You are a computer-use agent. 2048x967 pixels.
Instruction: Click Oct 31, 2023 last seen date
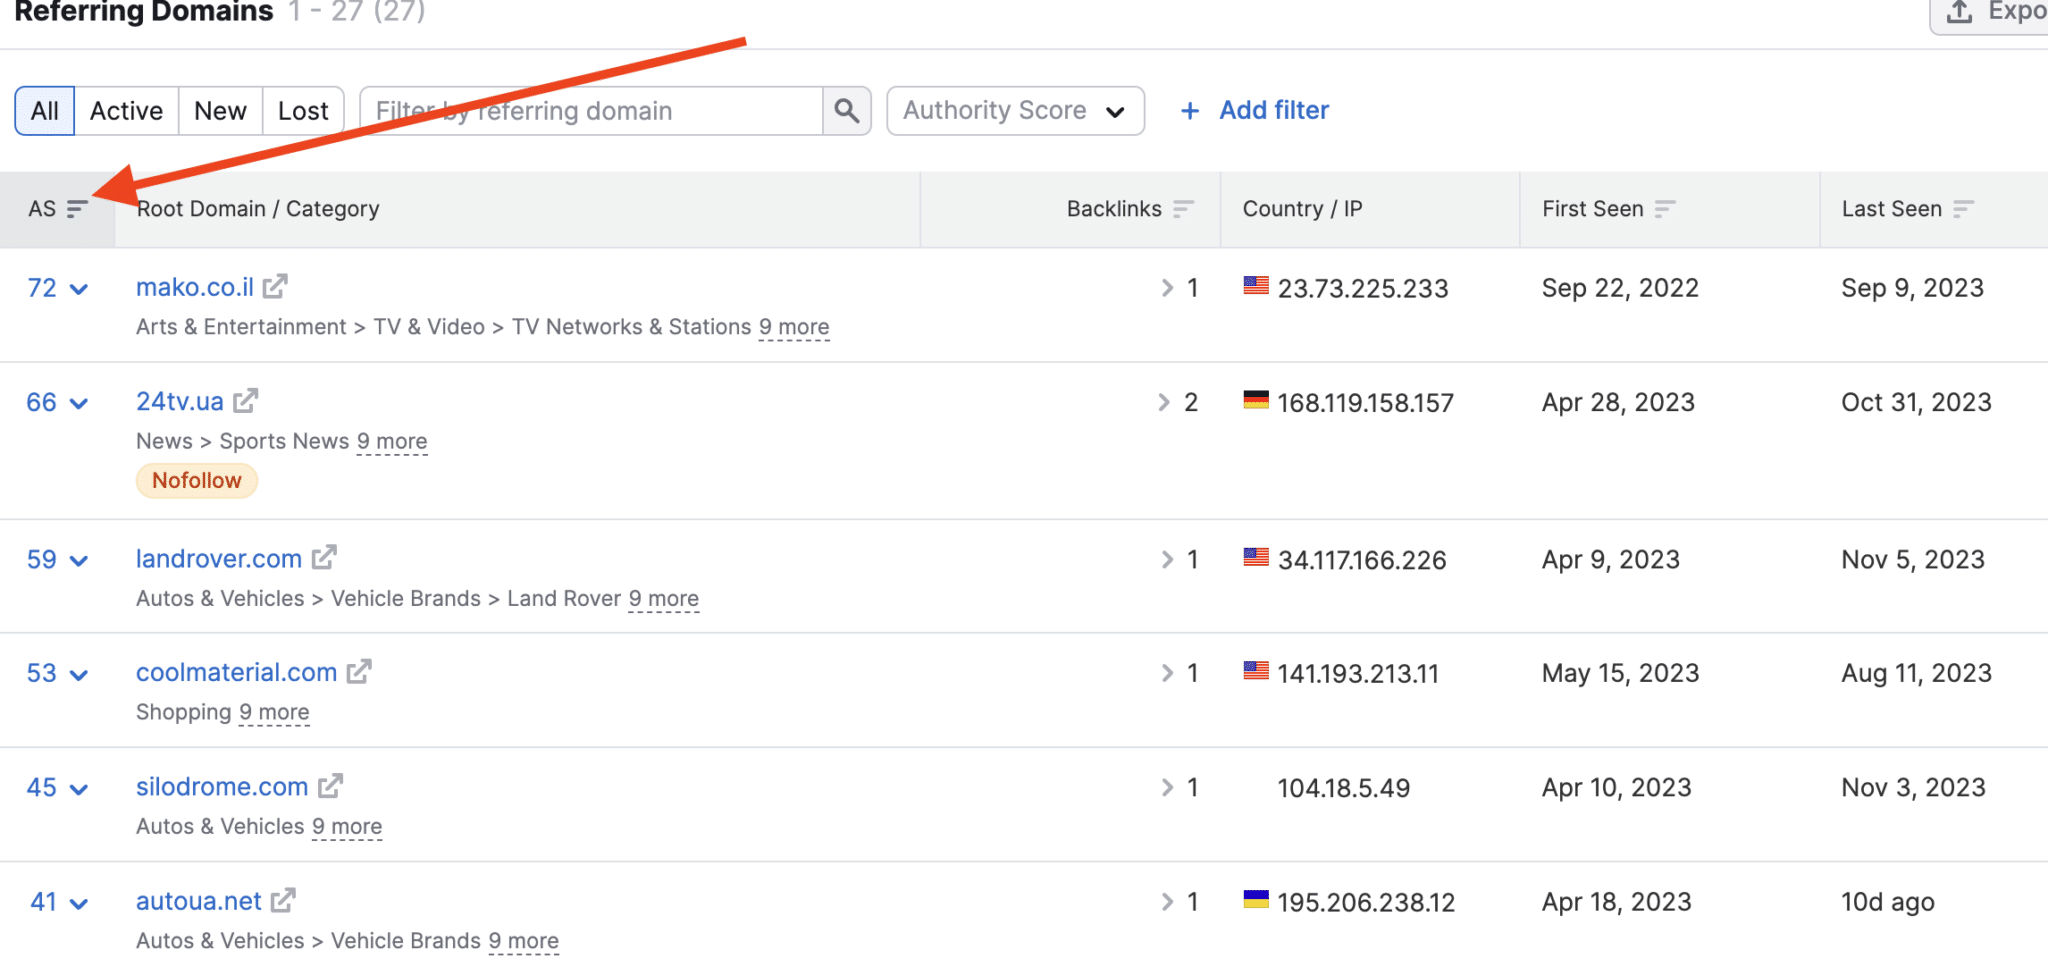1916,402
